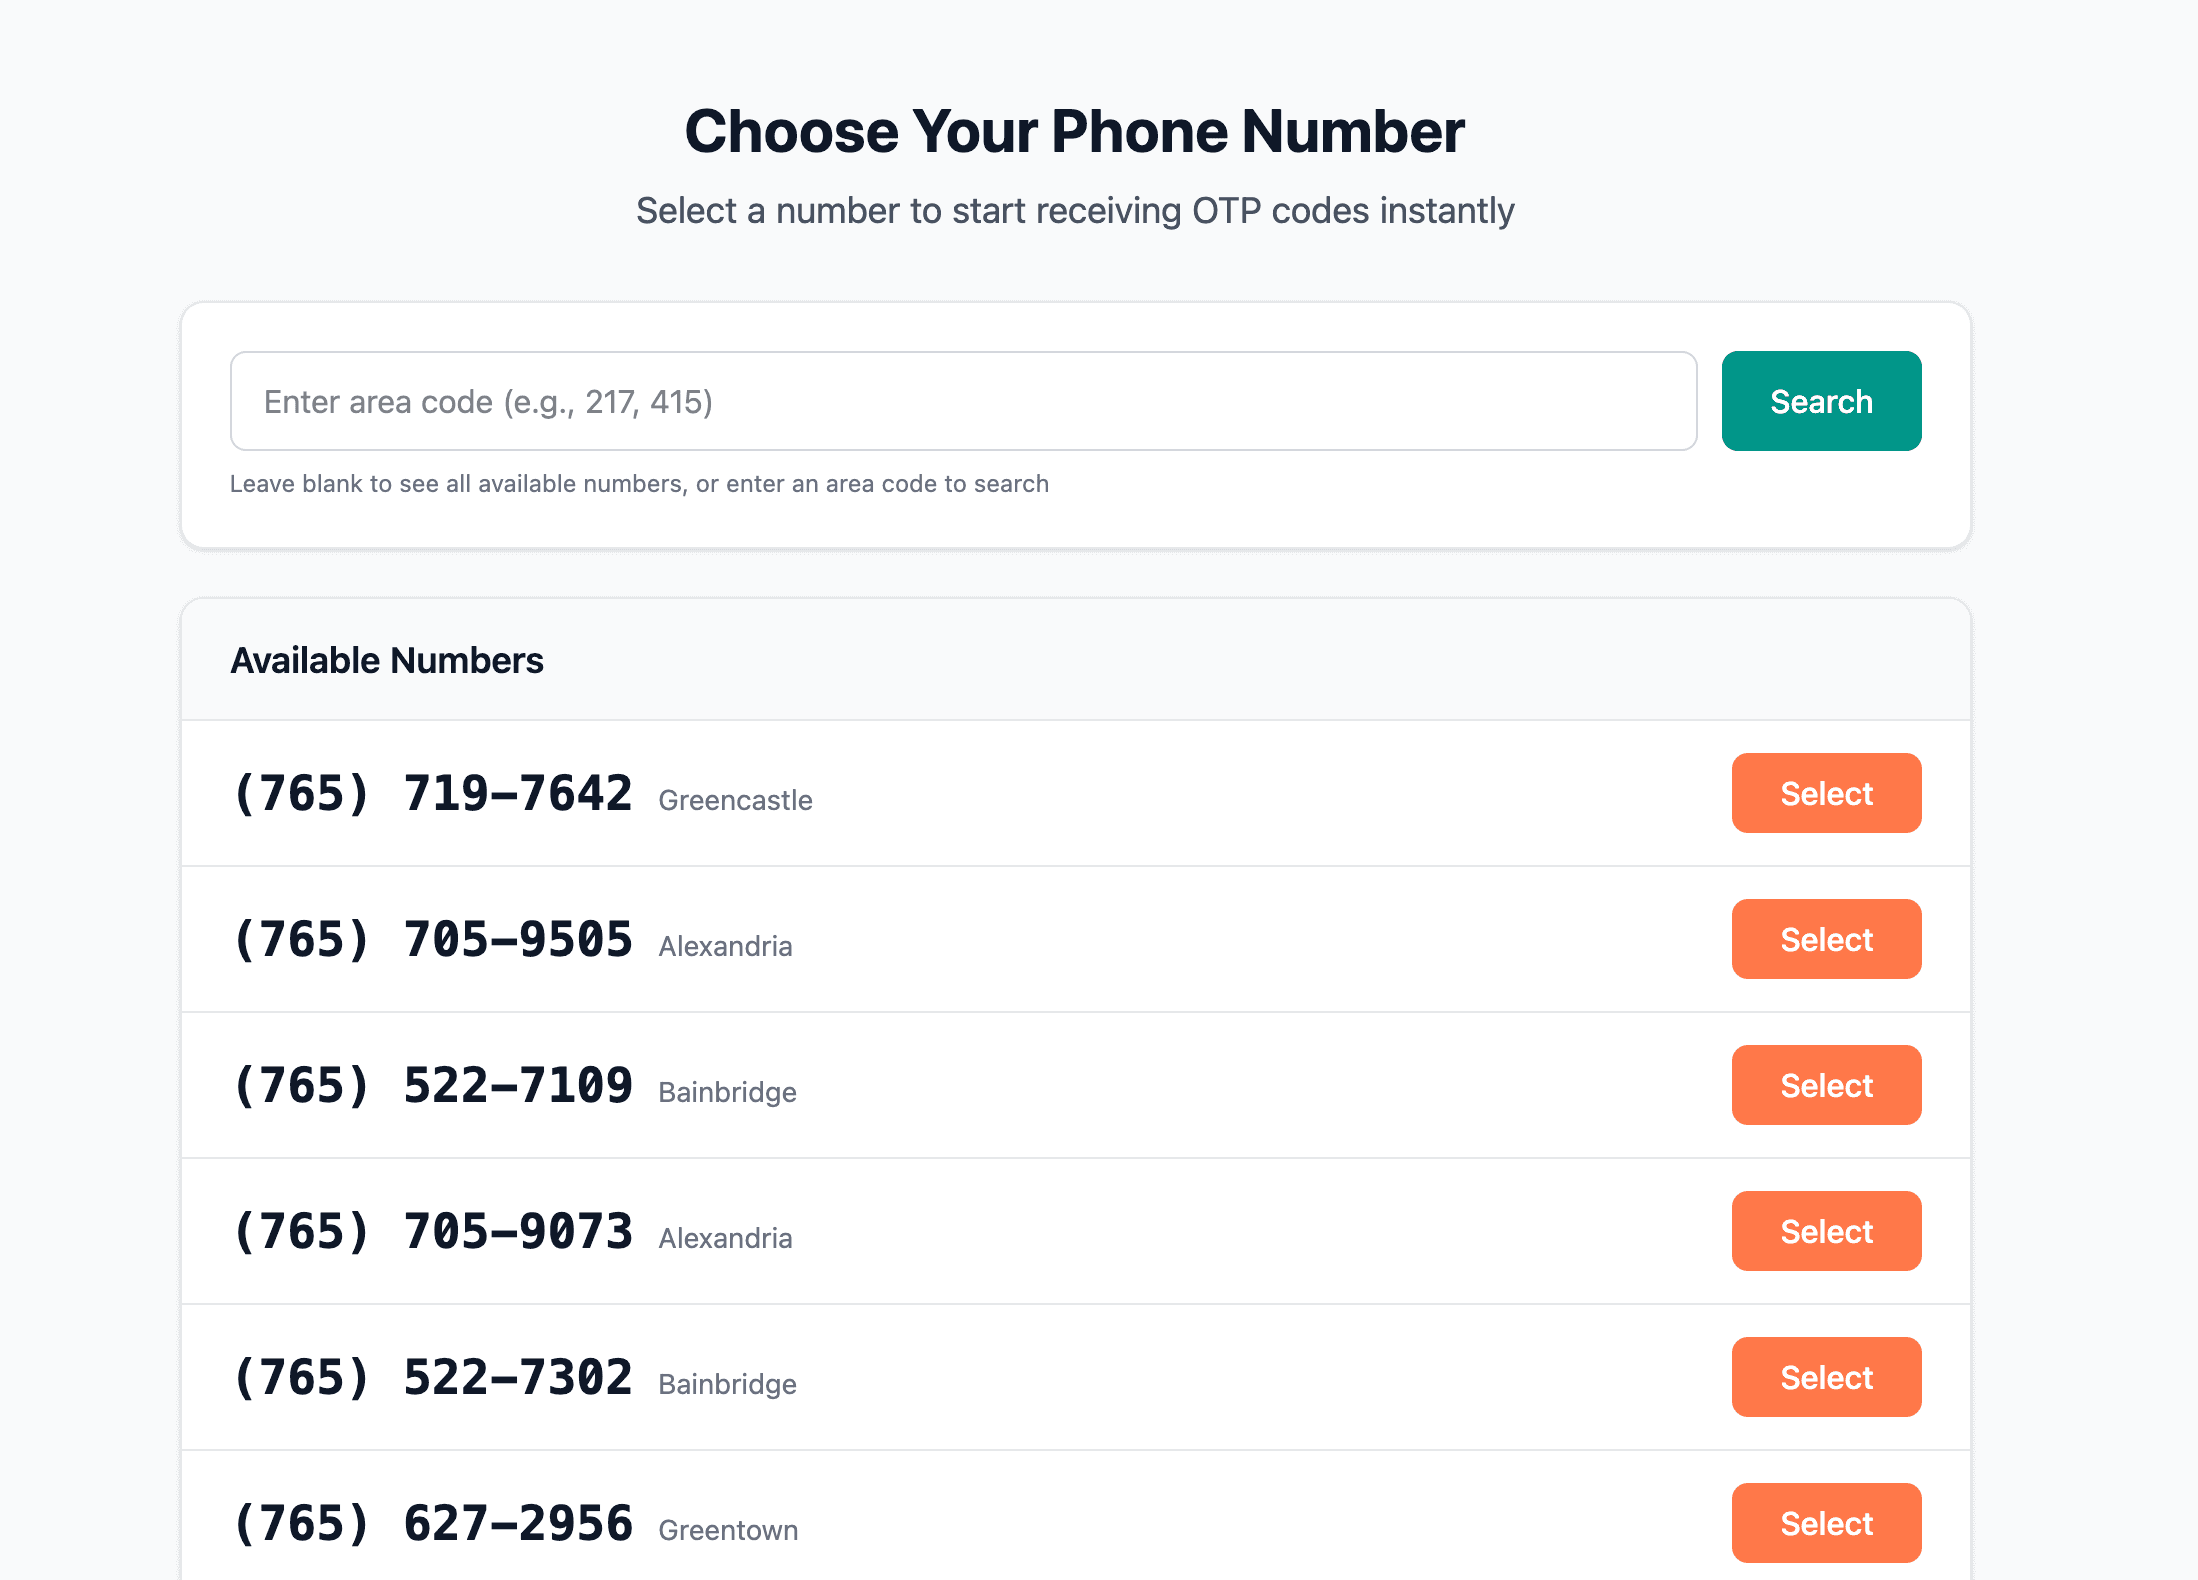This screenshot has width=2198, height=1580.
Task: Click the Available Numbers section header
Action: [387, 660]
